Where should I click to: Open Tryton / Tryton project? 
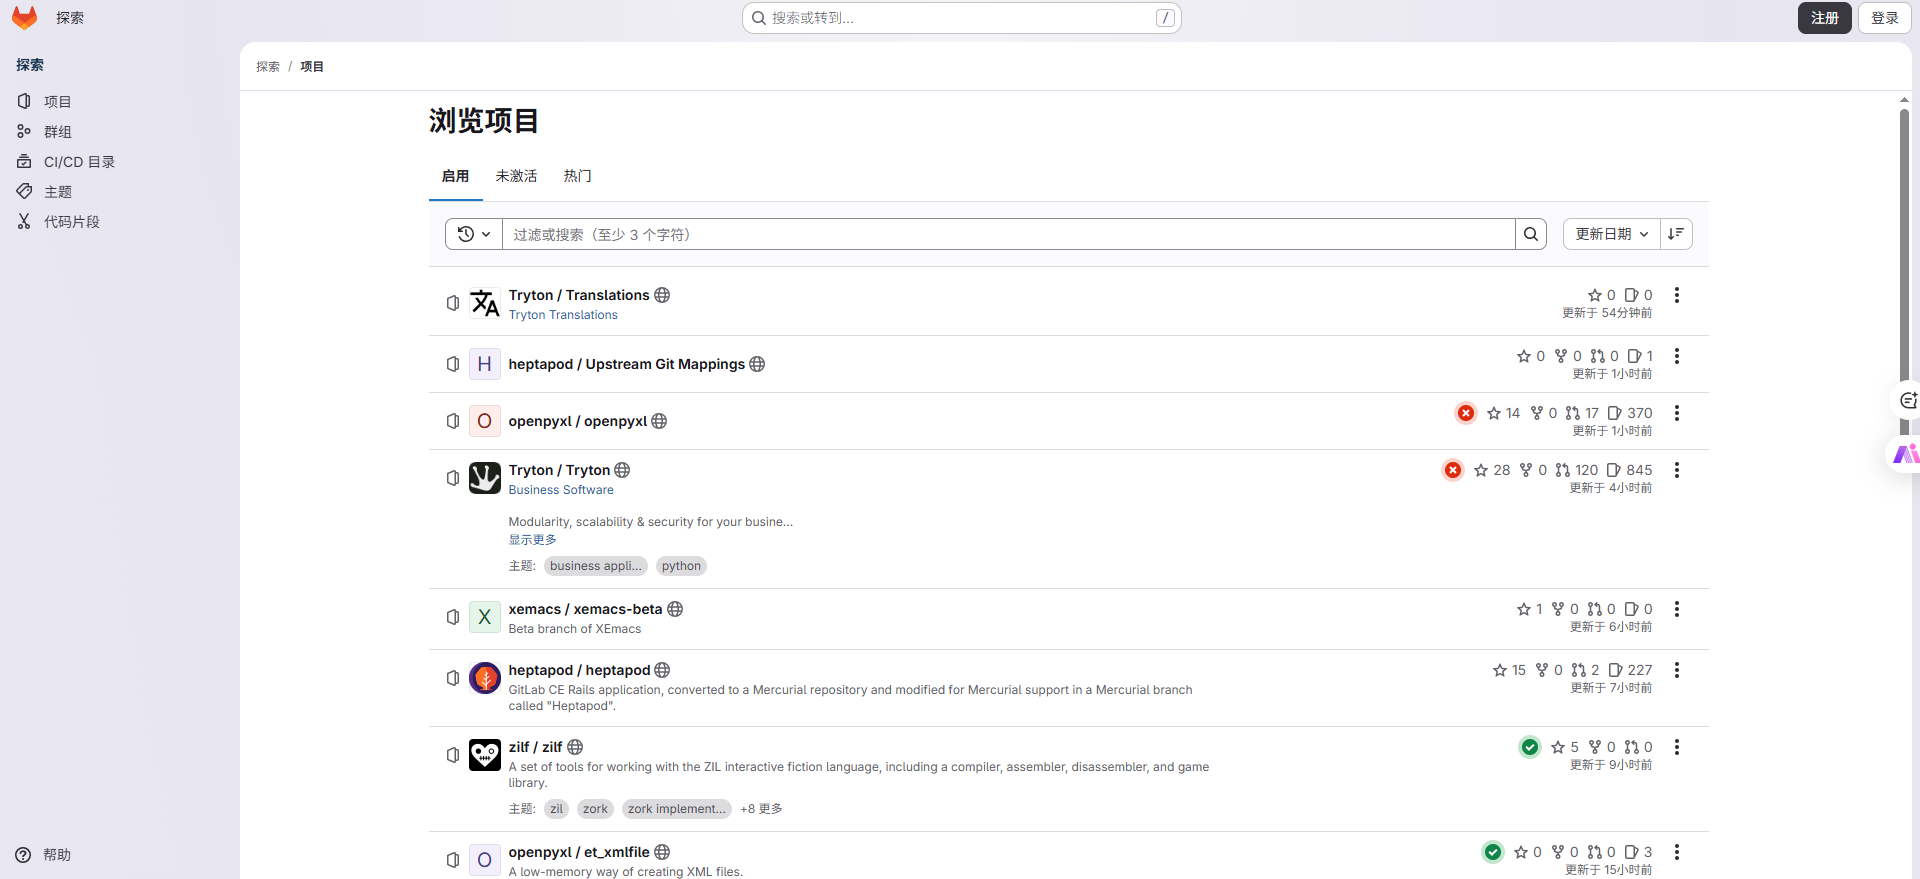559,470
